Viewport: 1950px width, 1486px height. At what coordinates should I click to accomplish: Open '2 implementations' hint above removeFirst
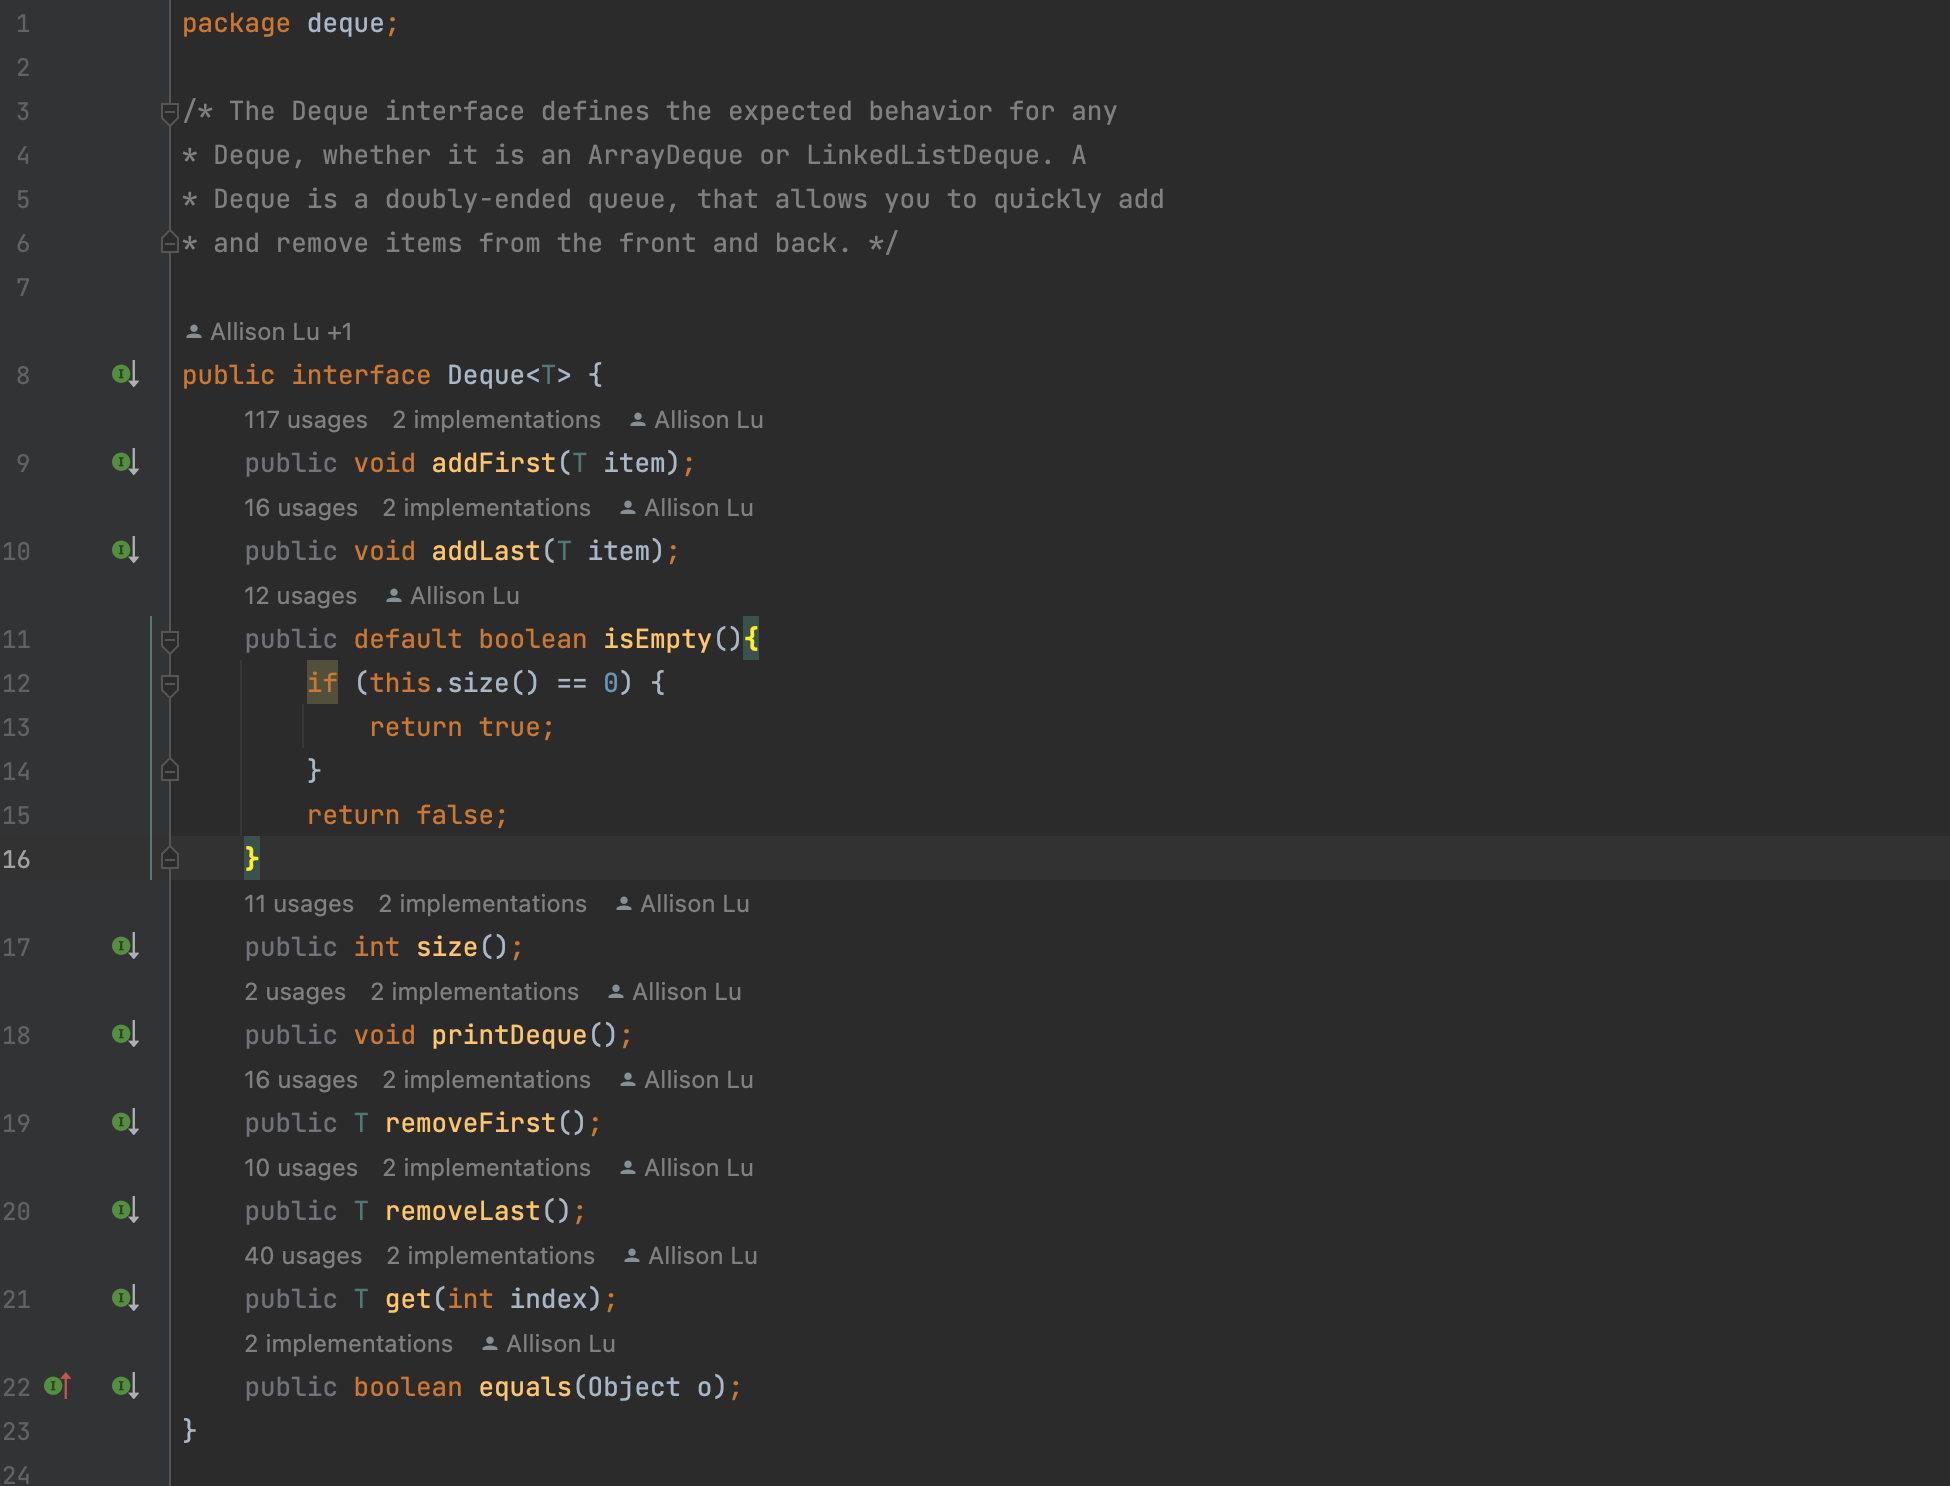coord(486,1080)
